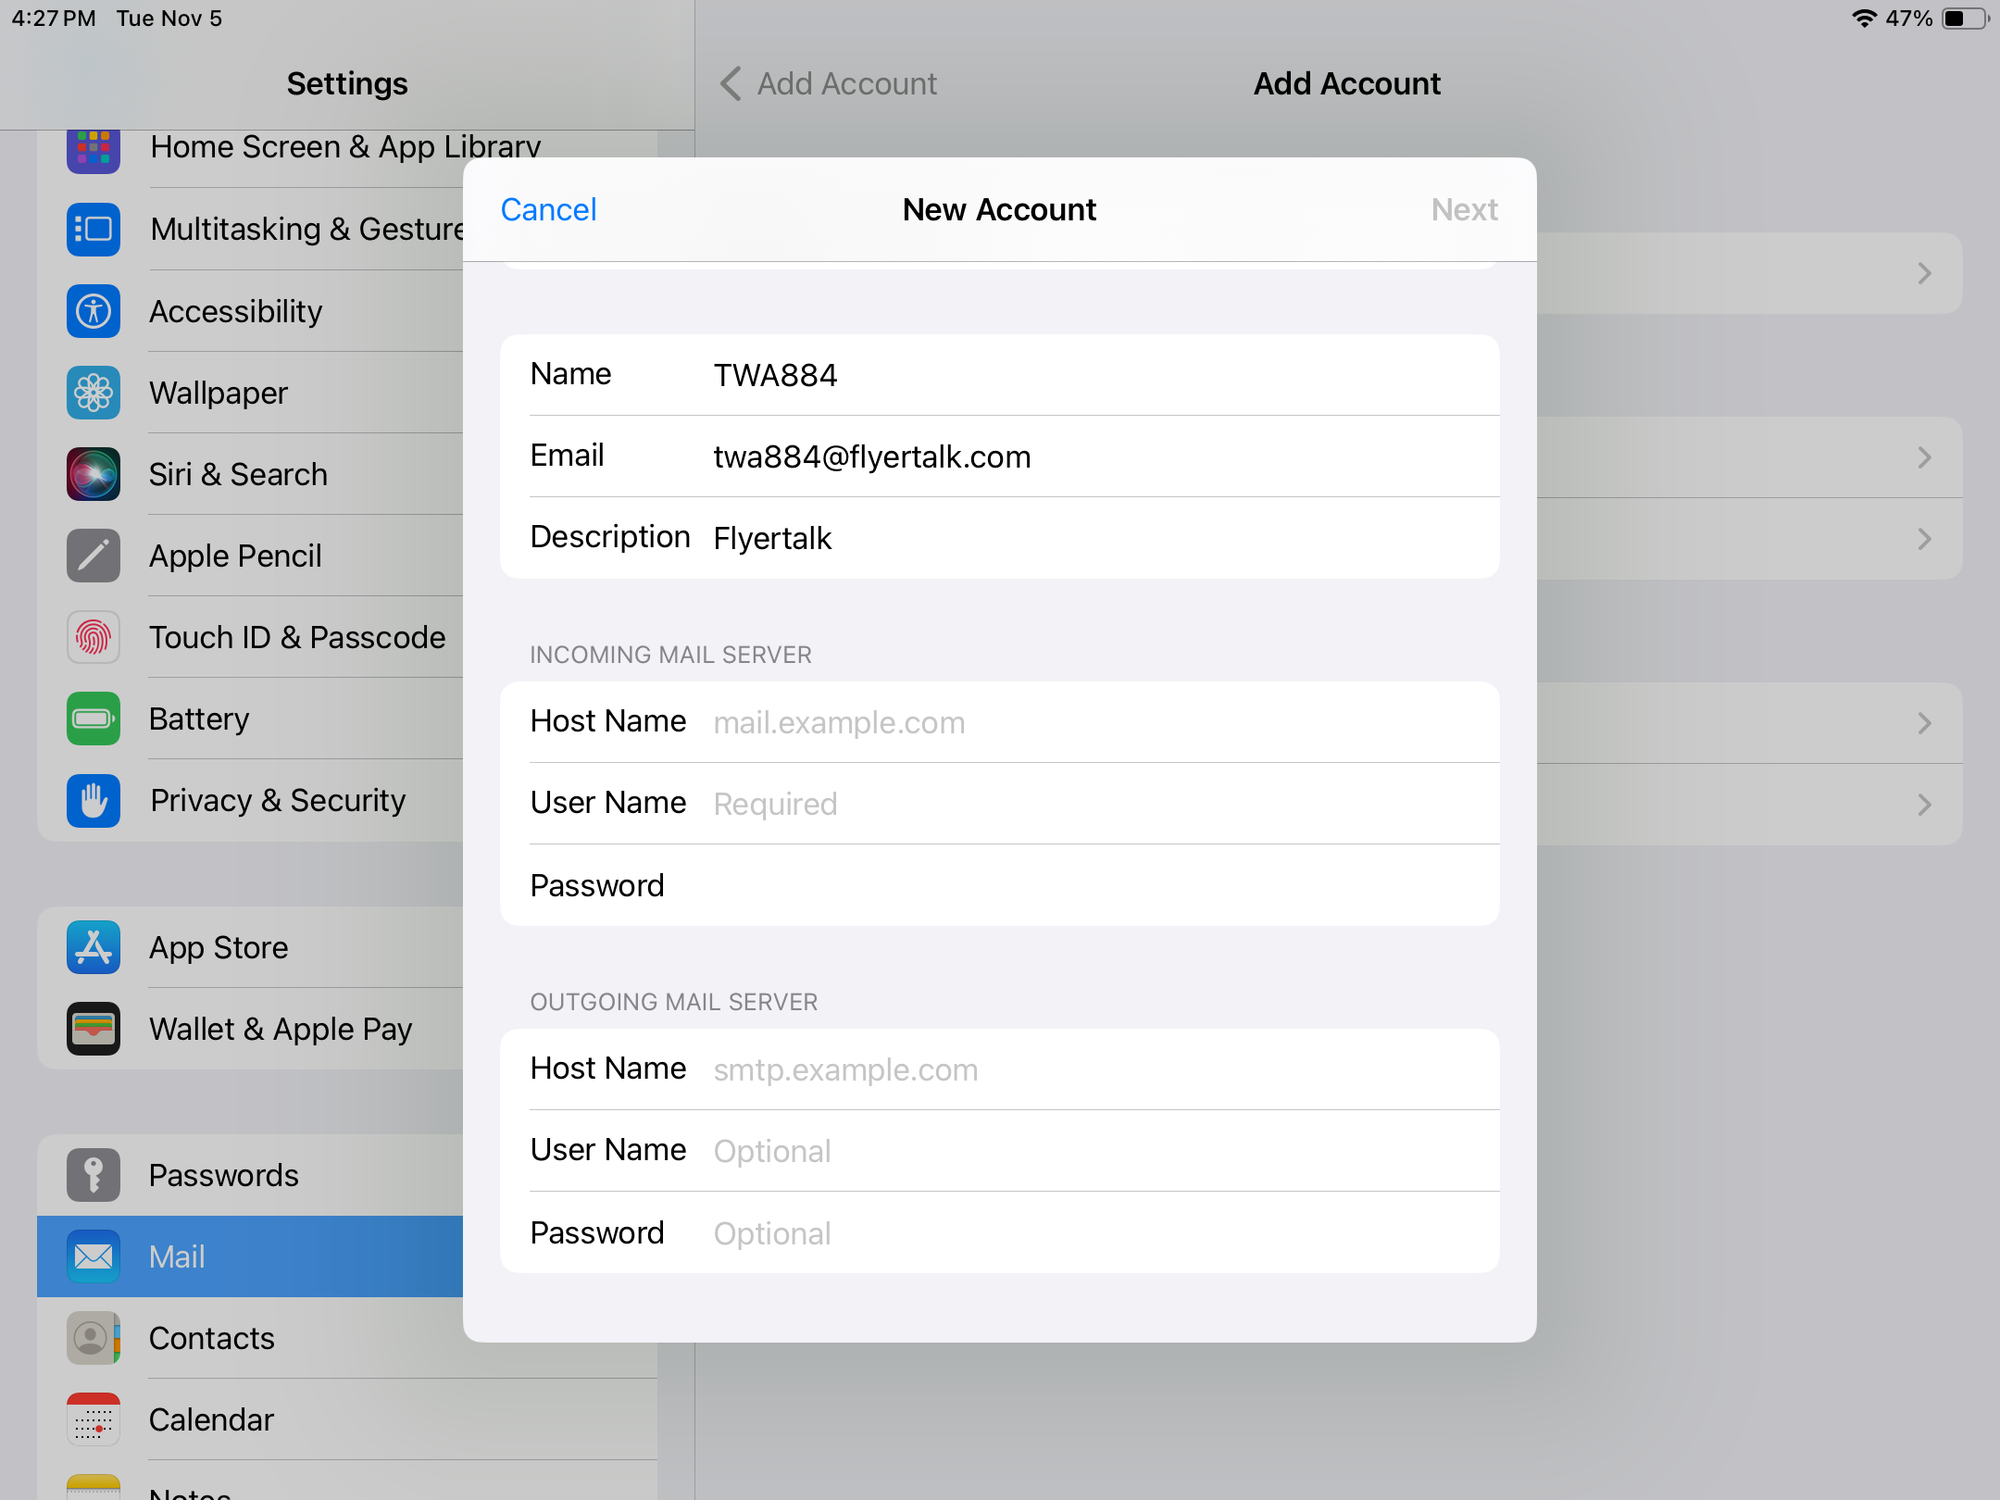This screenshot has width=2000, height=1500.
Task: Open Siri & Search icon
Action: tap(93, 474)
